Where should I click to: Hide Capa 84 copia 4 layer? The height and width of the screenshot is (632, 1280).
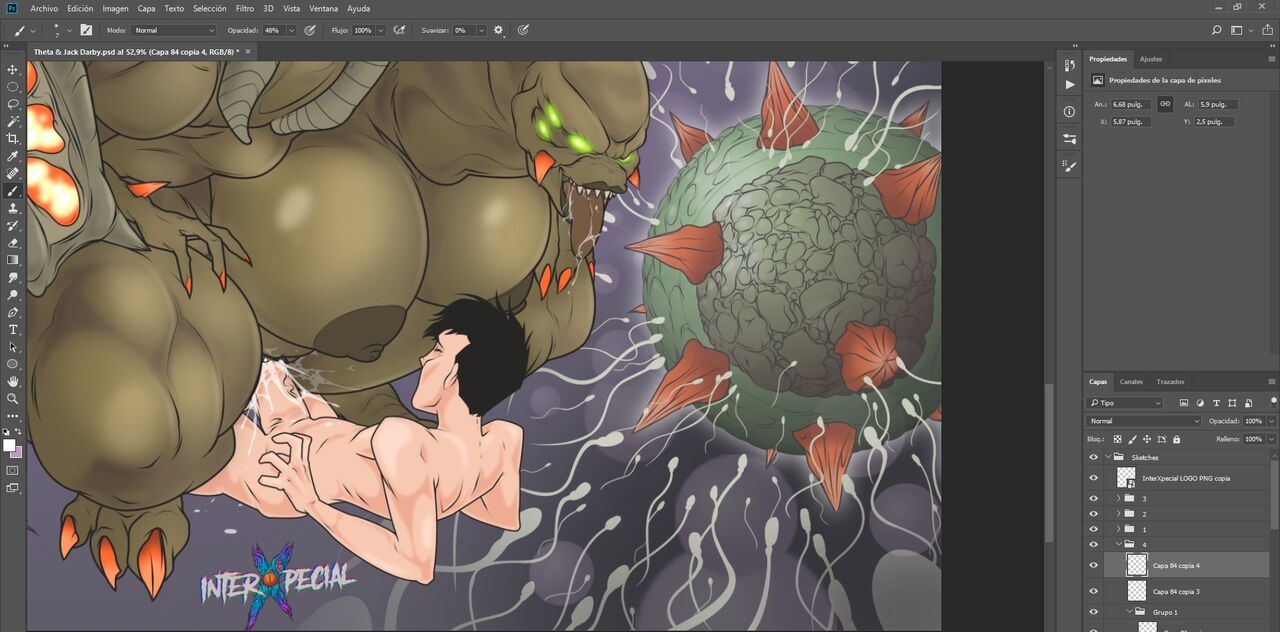[1093, 565]
